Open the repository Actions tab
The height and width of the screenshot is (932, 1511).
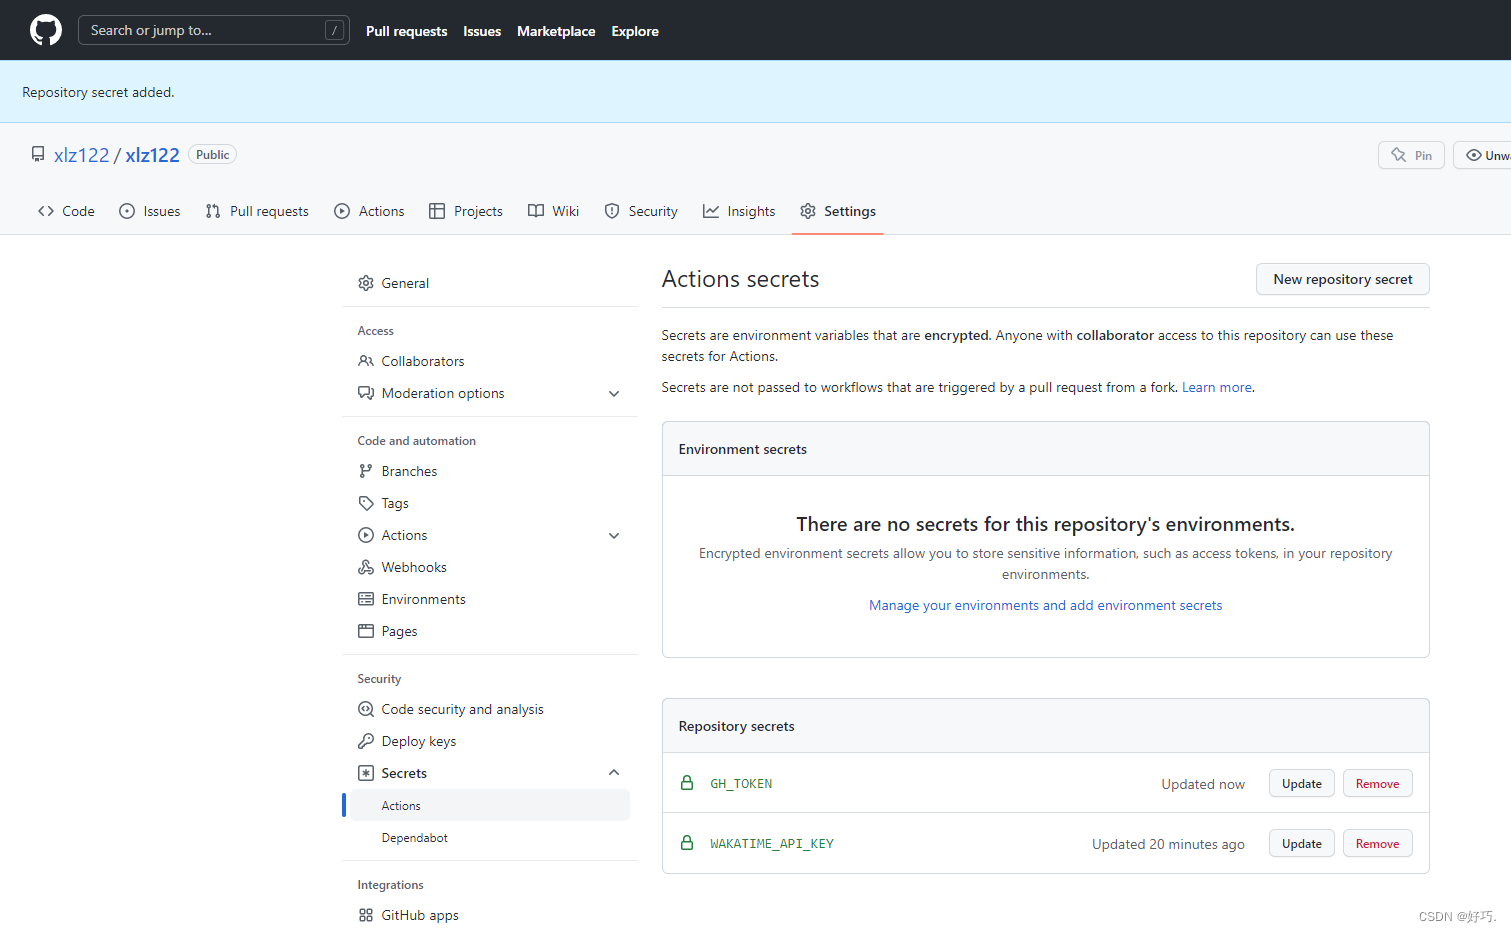[x=369, y=211]
